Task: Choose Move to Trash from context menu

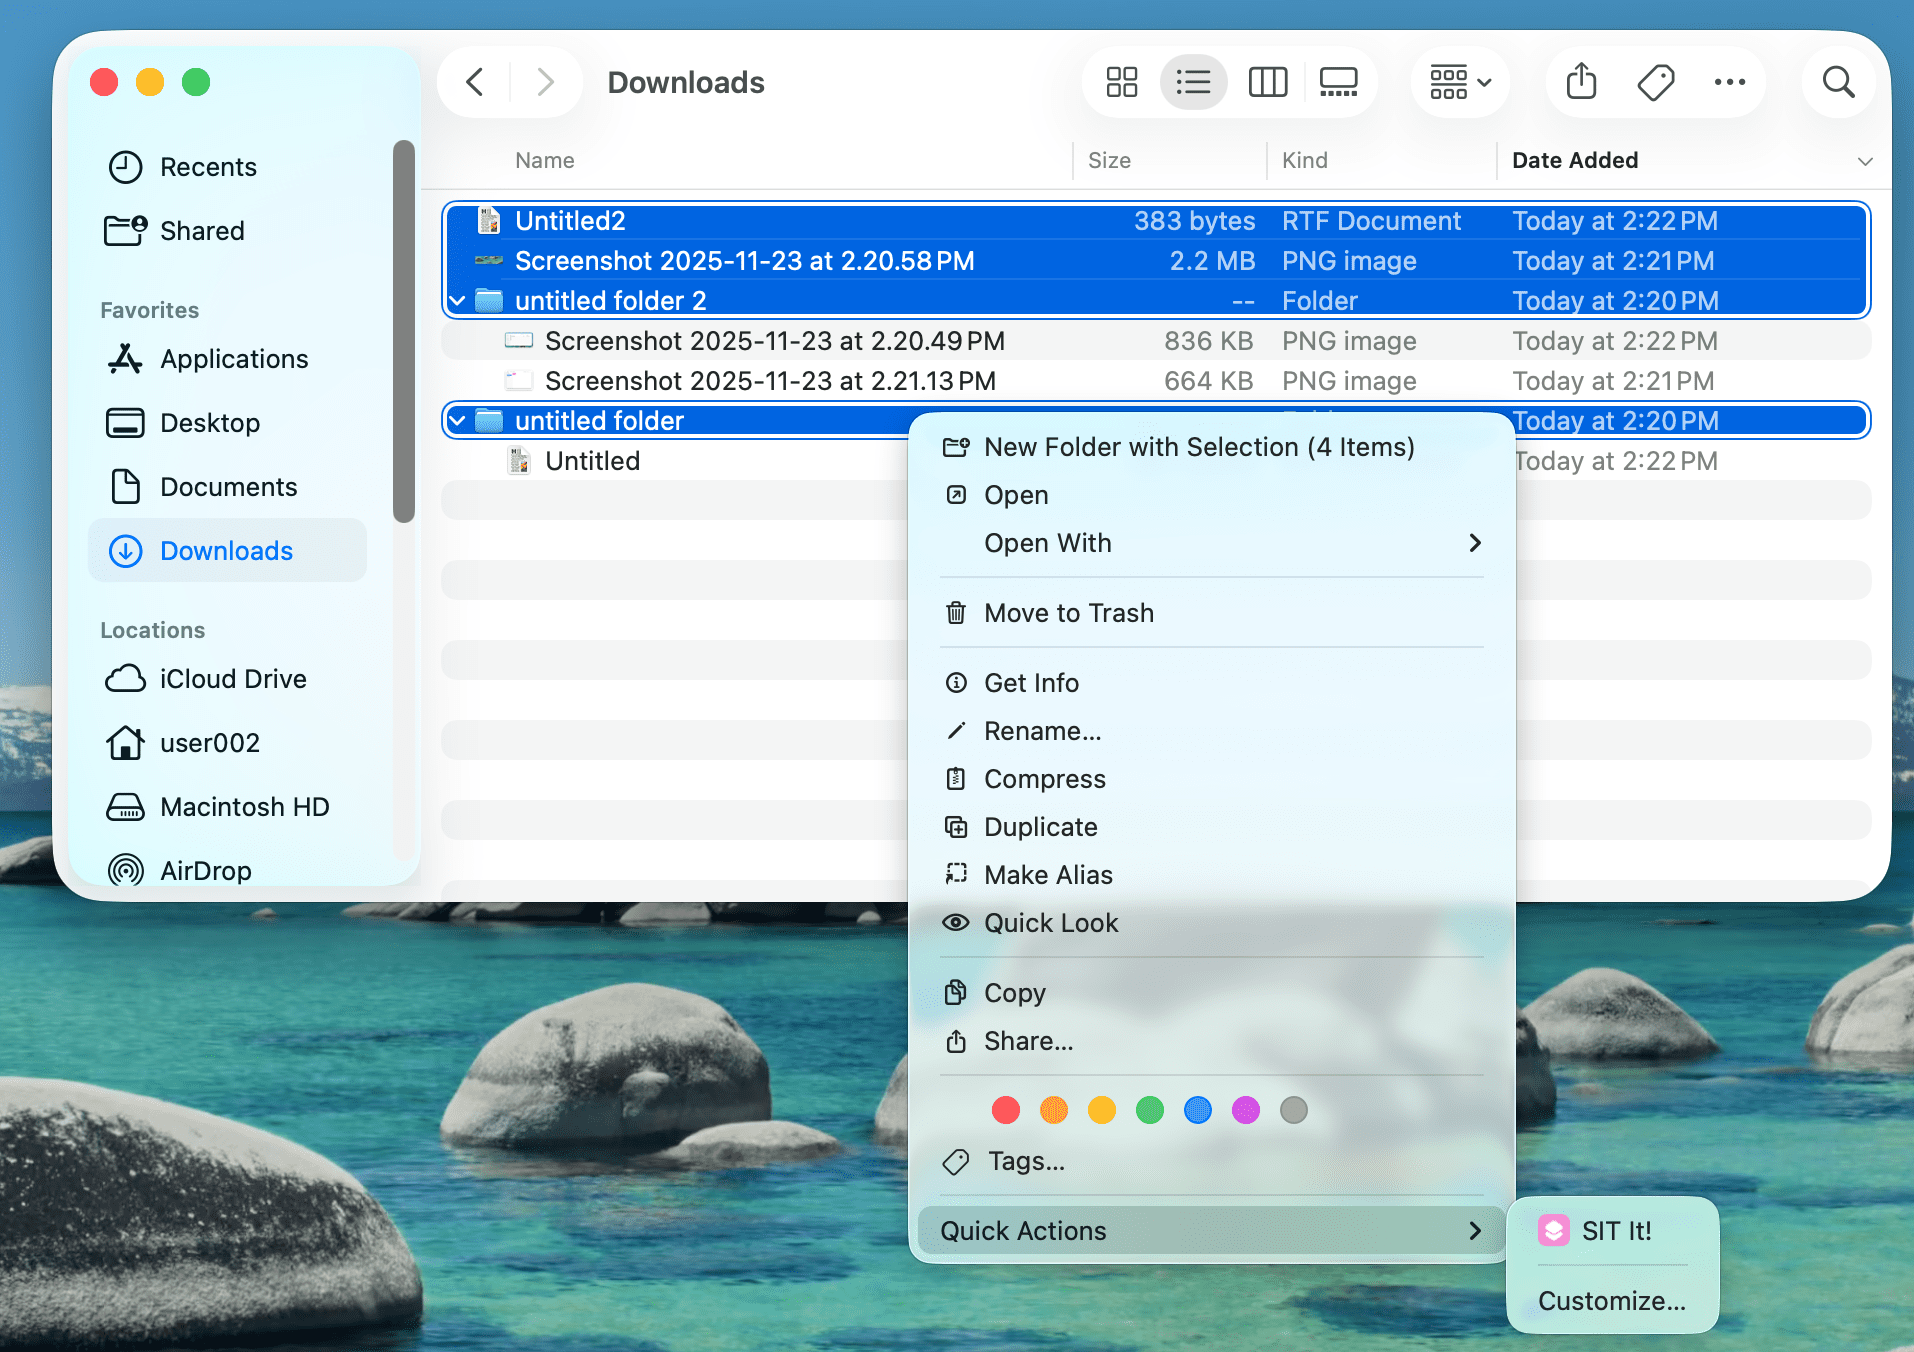Action: (1068, 613)
